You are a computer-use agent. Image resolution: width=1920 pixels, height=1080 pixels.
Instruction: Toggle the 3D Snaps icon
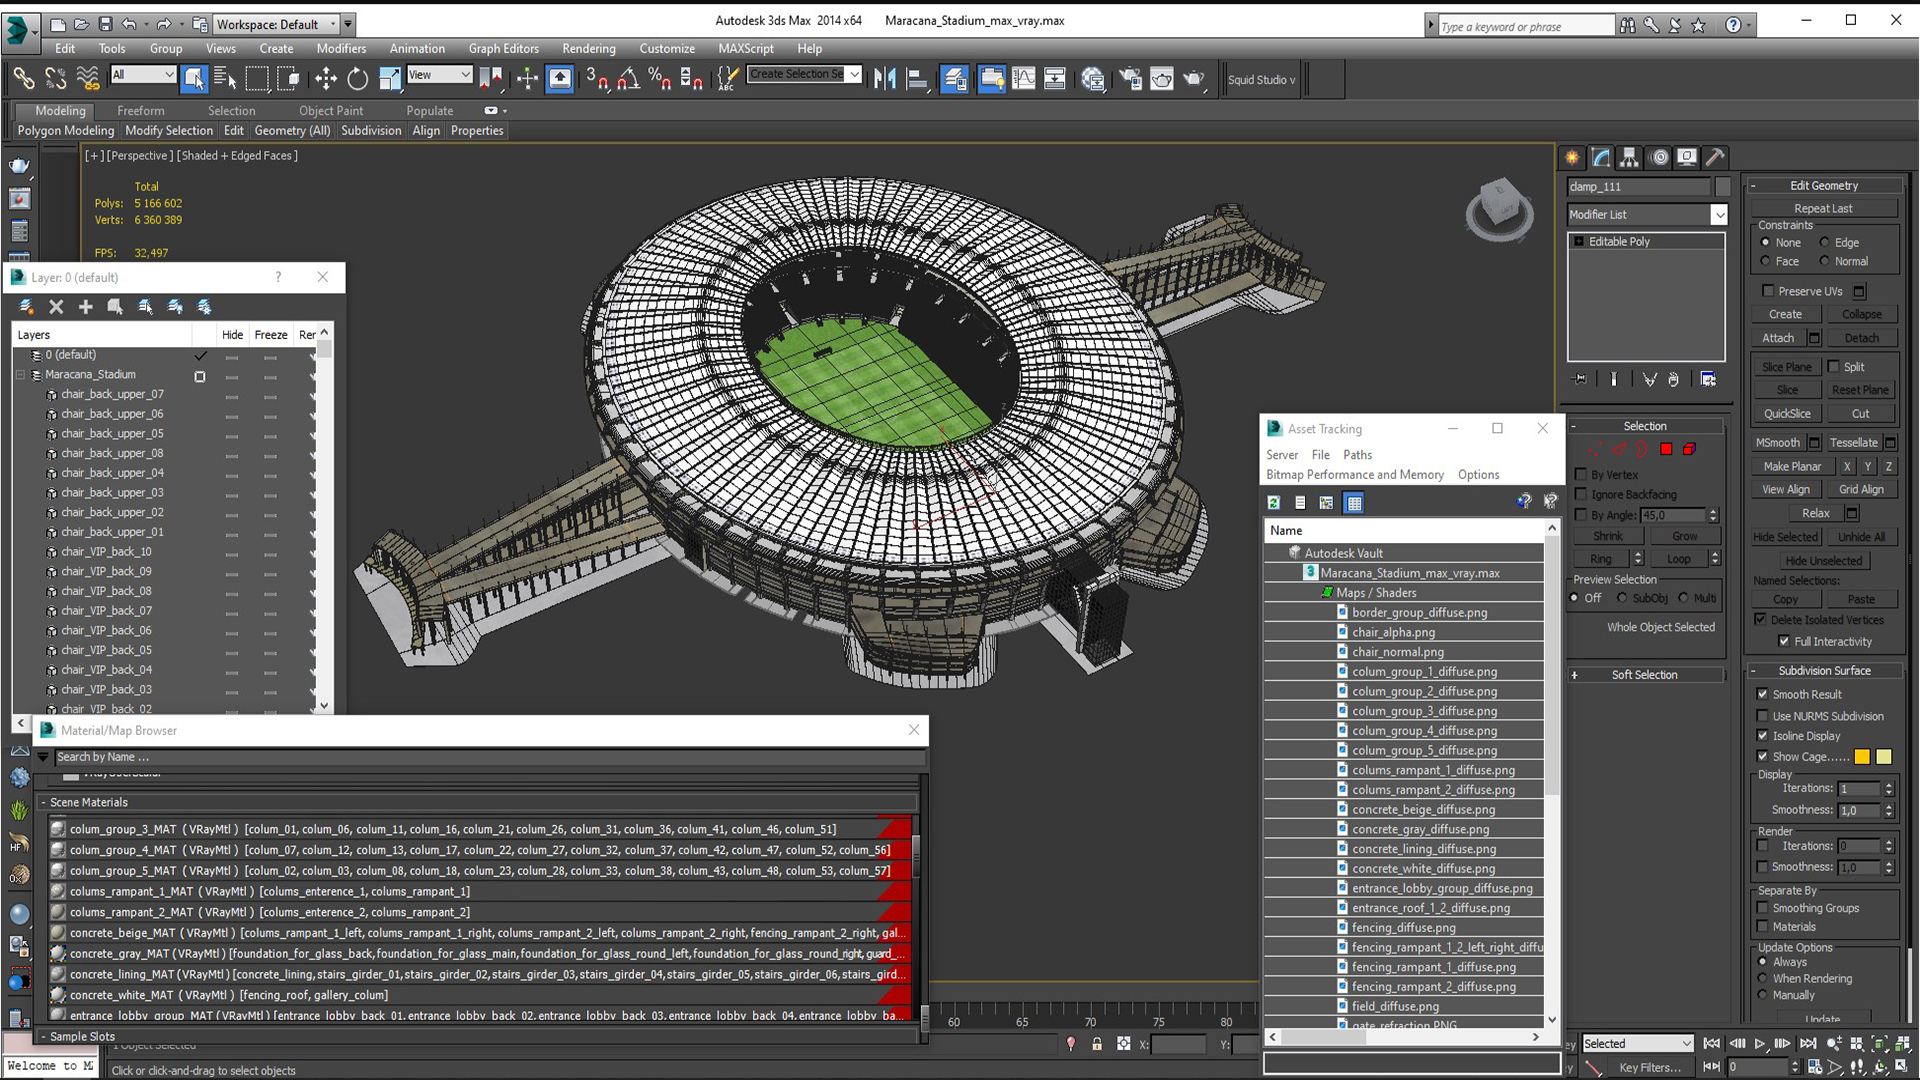click(598, 78)
